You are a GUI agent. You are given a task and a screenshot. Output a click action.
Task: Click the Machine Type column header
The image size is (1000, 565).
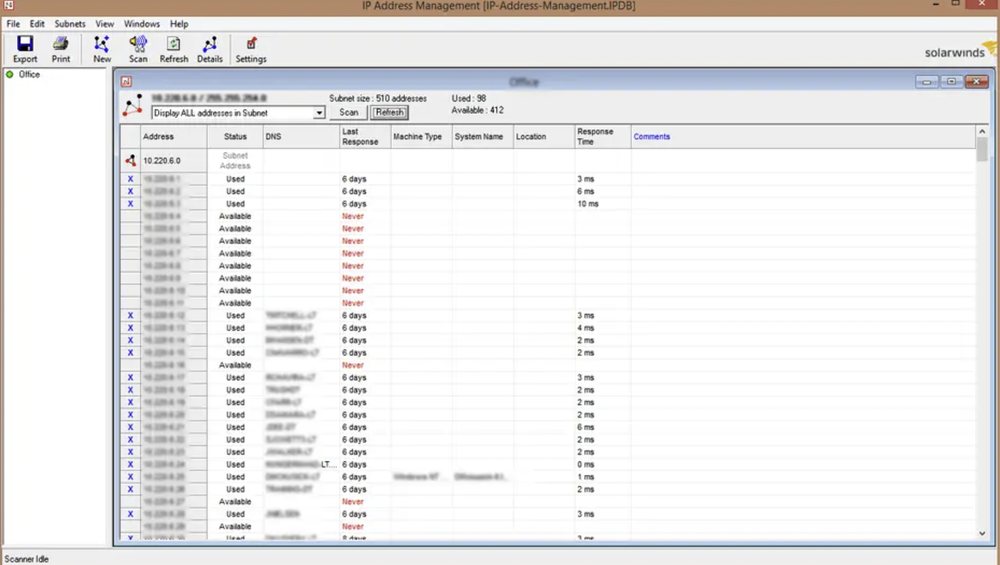[421, 136]
